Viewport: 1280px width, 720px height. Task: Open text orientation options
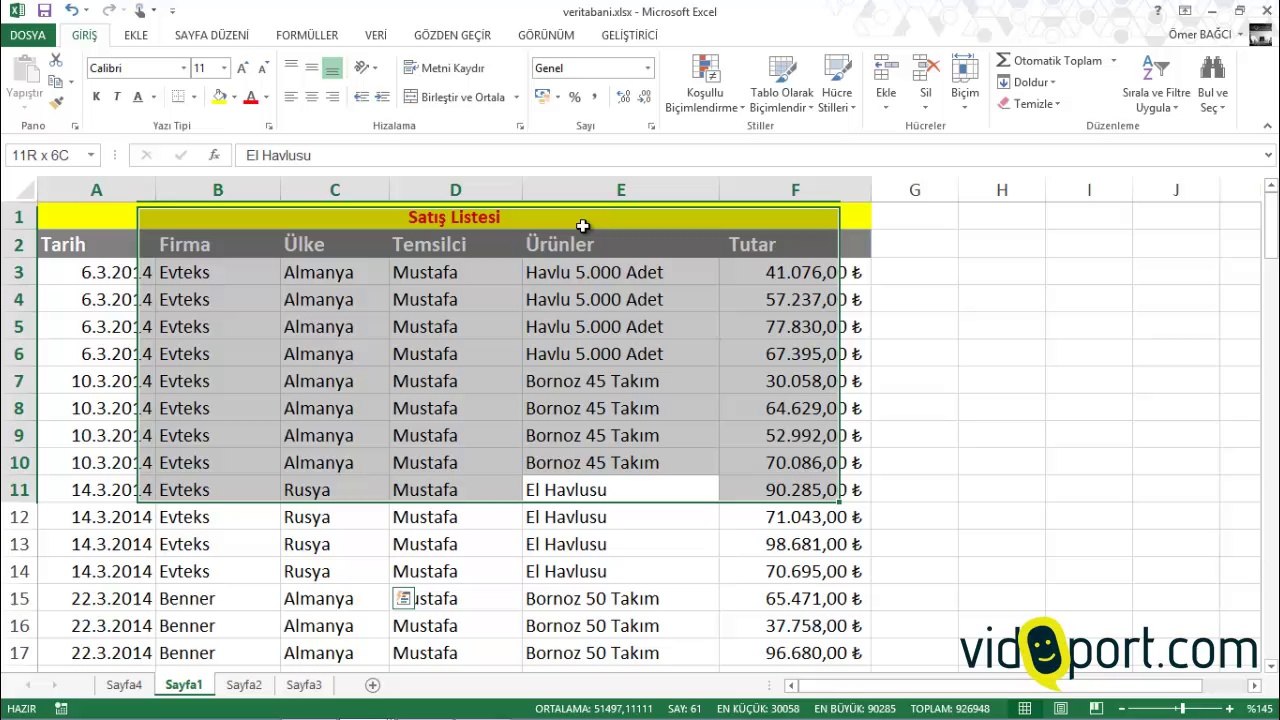(x=365, y=68)
